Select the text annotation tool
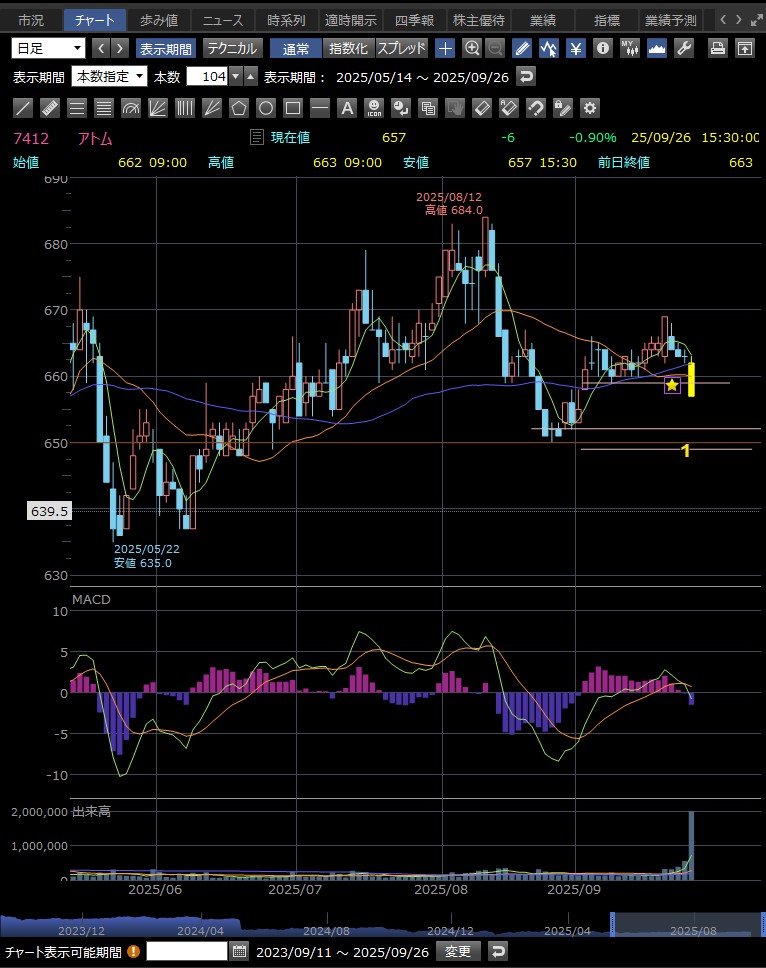Screen dimensions: 766x968 click(347, 108)
